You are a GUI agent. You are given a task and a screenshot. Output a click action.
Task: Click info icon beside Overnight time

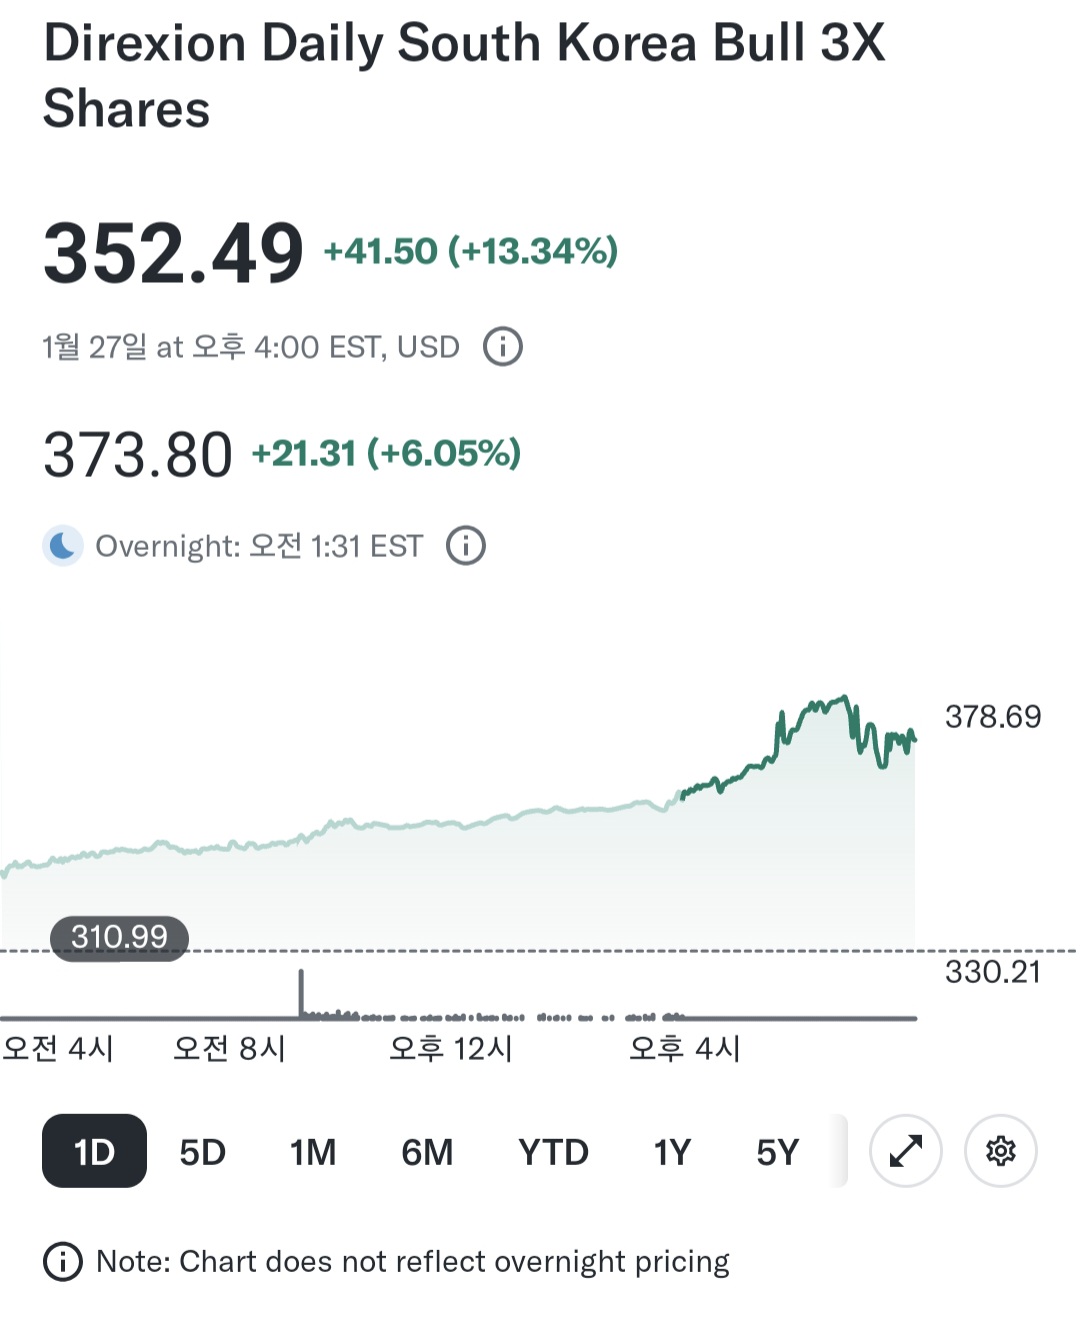(466, 546)
